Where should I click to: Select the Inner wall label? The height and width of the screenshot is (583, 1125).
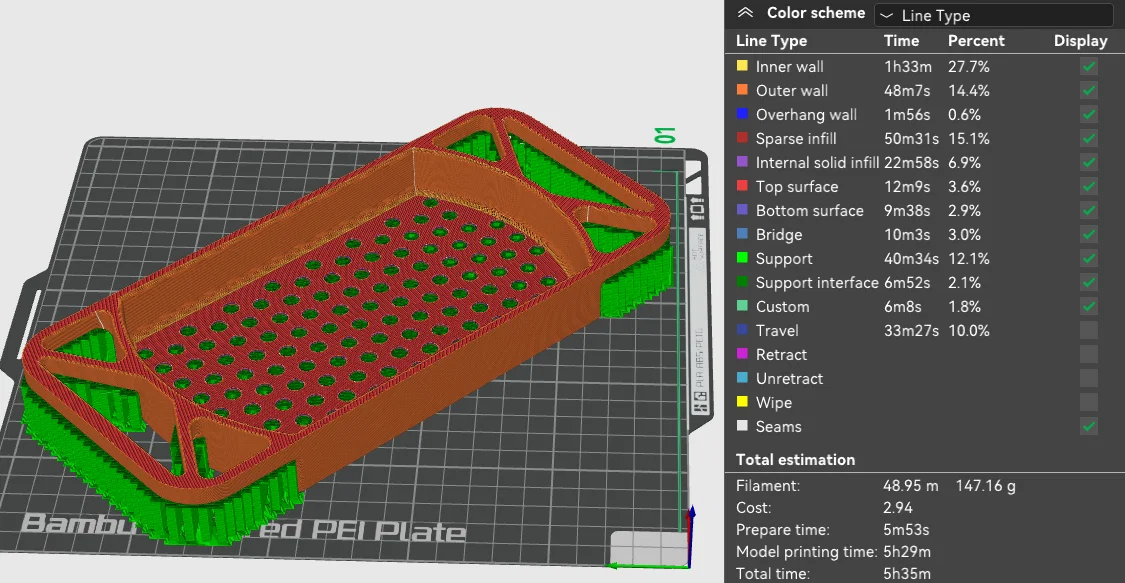789,67
